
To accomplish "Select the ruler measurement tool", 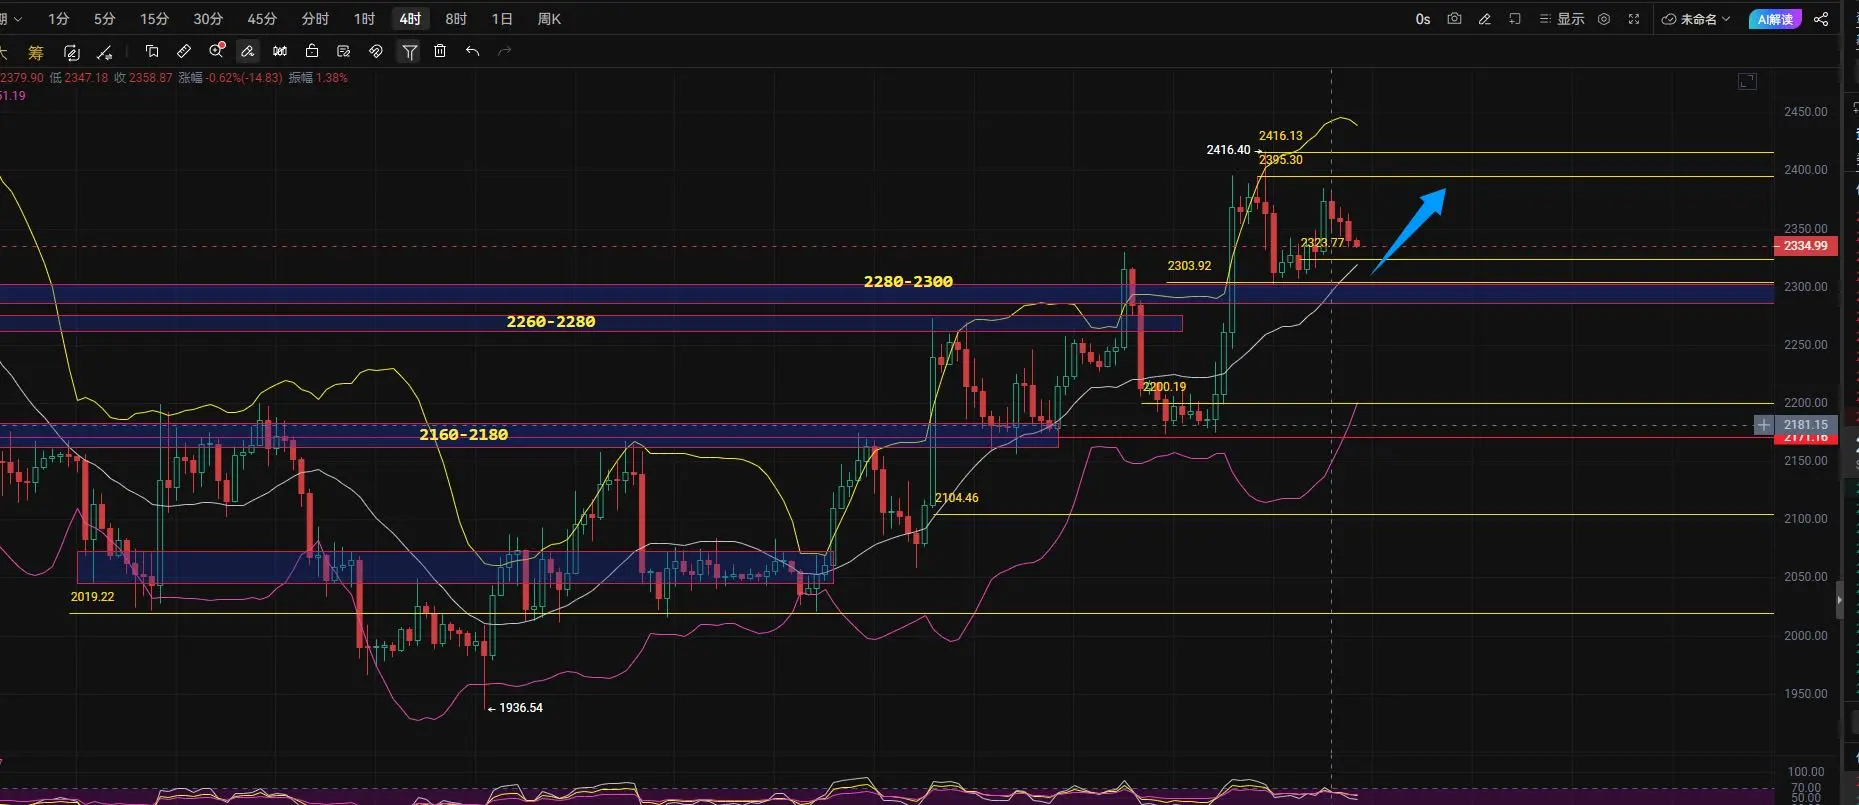I will [184, 51].
